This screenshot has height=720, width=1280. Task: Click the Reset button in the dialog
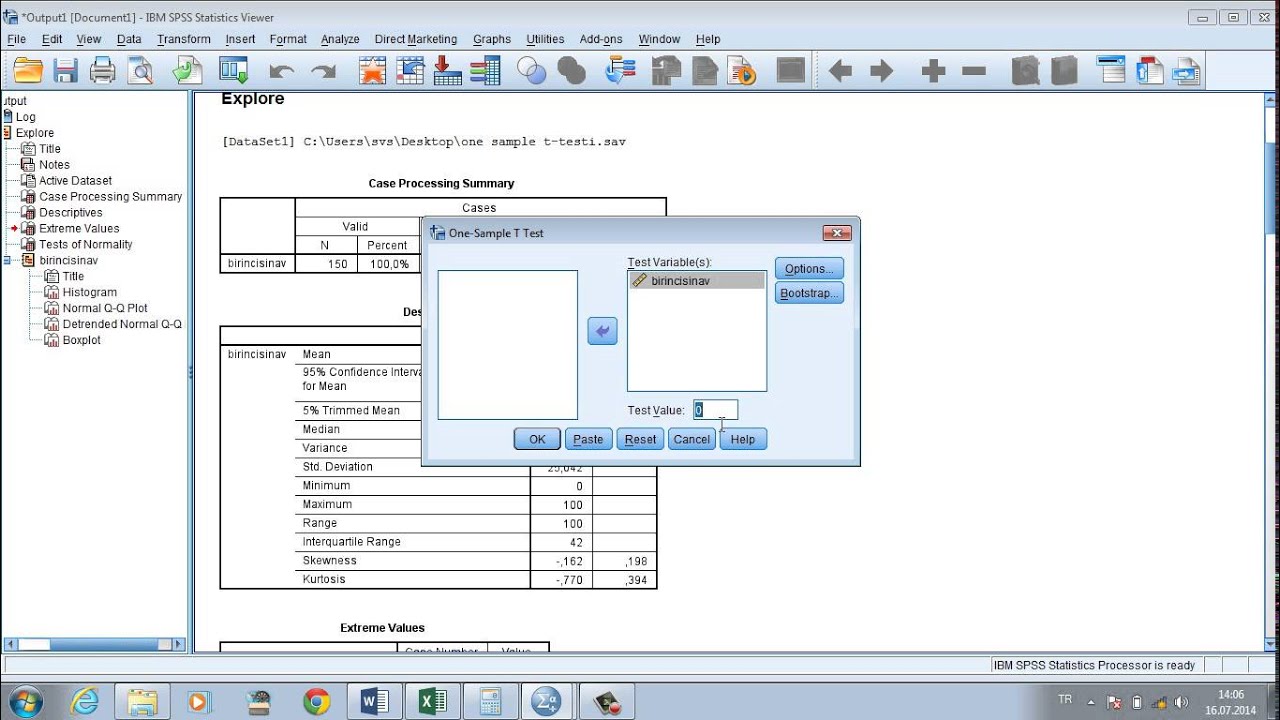640,439
